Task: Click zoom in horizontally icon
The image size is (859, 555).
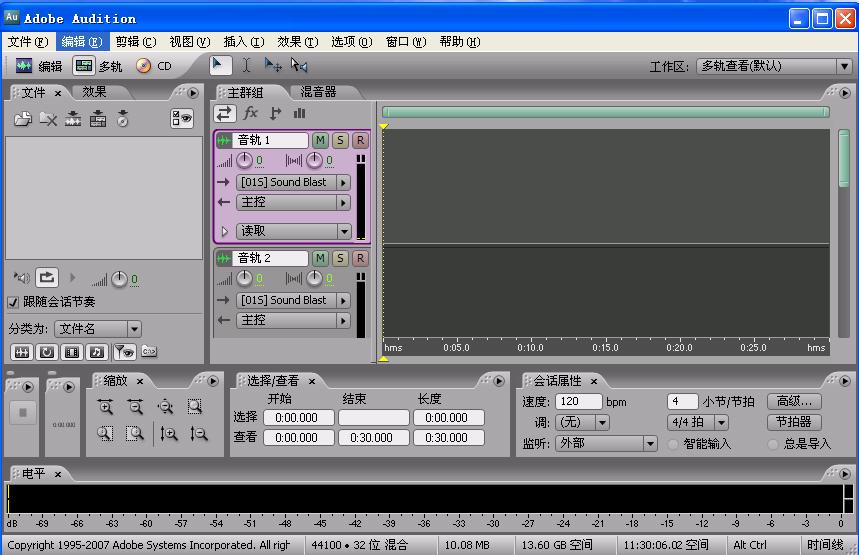Action: [x=105, y=406]
